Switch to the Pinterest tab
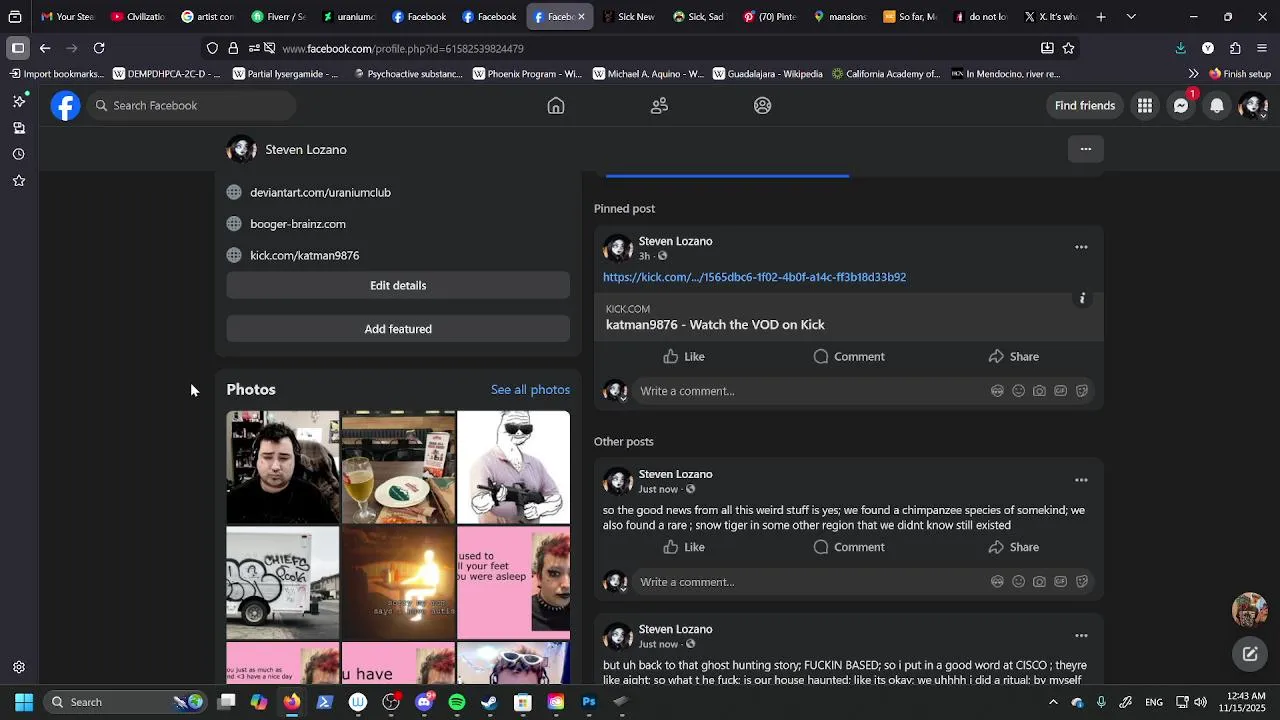 click(770, 17)
